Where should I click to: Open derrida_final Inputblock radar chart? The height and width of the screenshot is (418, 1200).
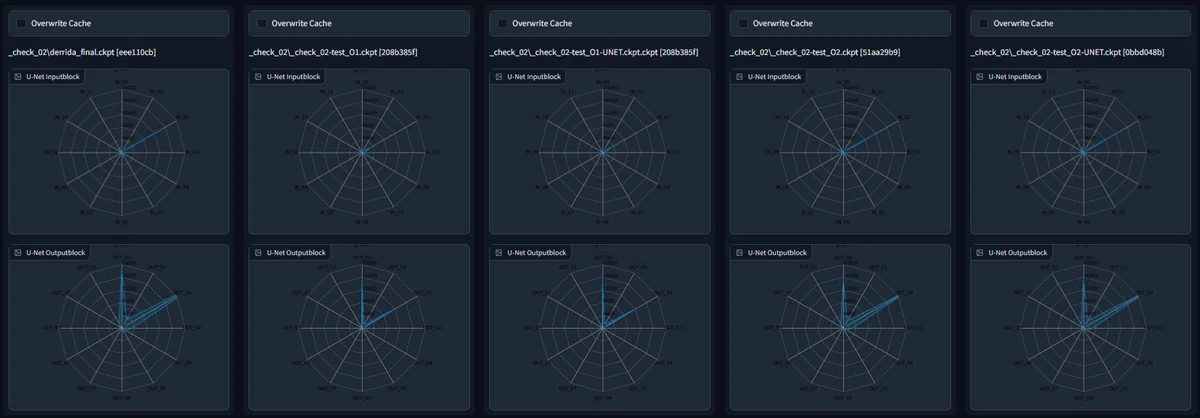(121, 152)
